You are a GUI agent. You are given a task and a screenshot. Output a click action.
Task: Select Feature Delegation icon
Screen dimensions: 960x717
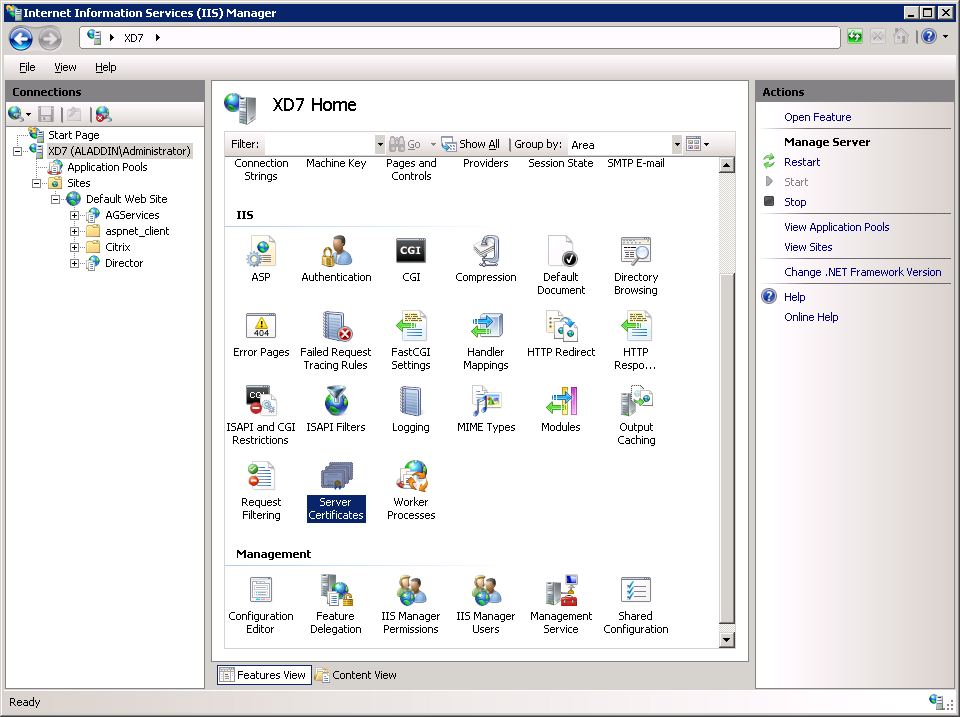coord(336,604)
